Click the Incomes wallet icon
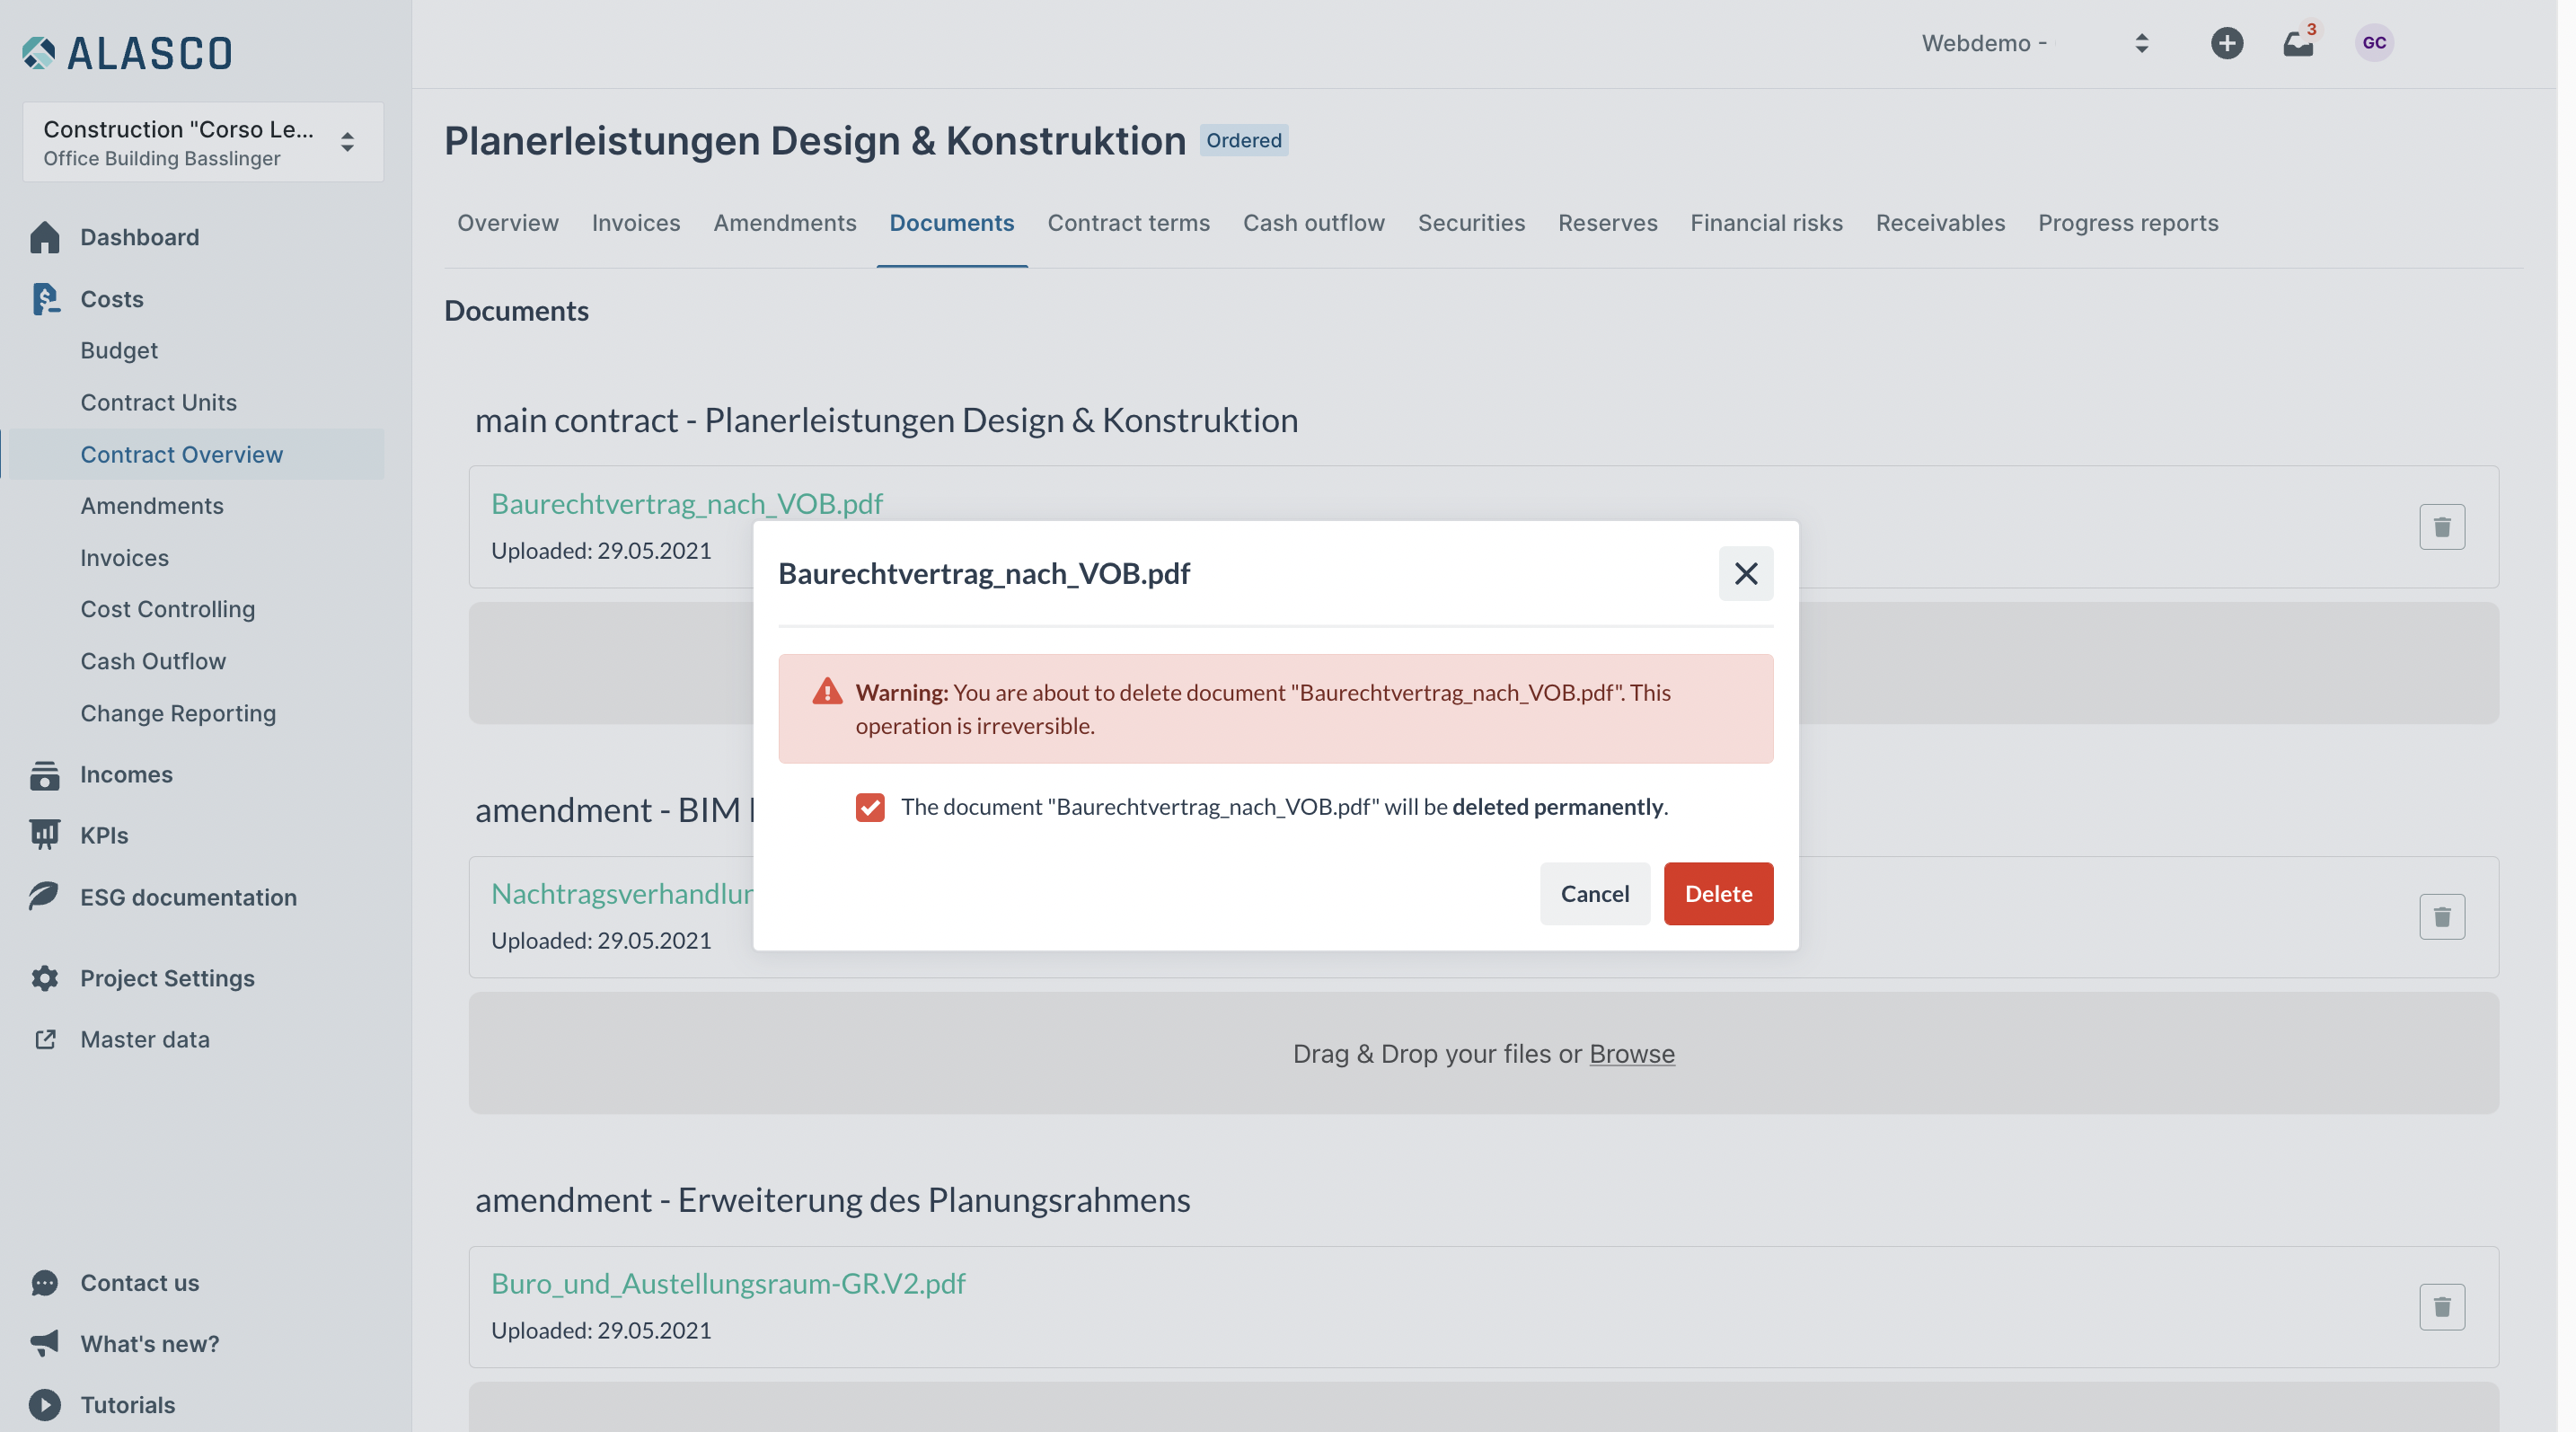Screen dimensions: 2576x1432 click(45, 775)
